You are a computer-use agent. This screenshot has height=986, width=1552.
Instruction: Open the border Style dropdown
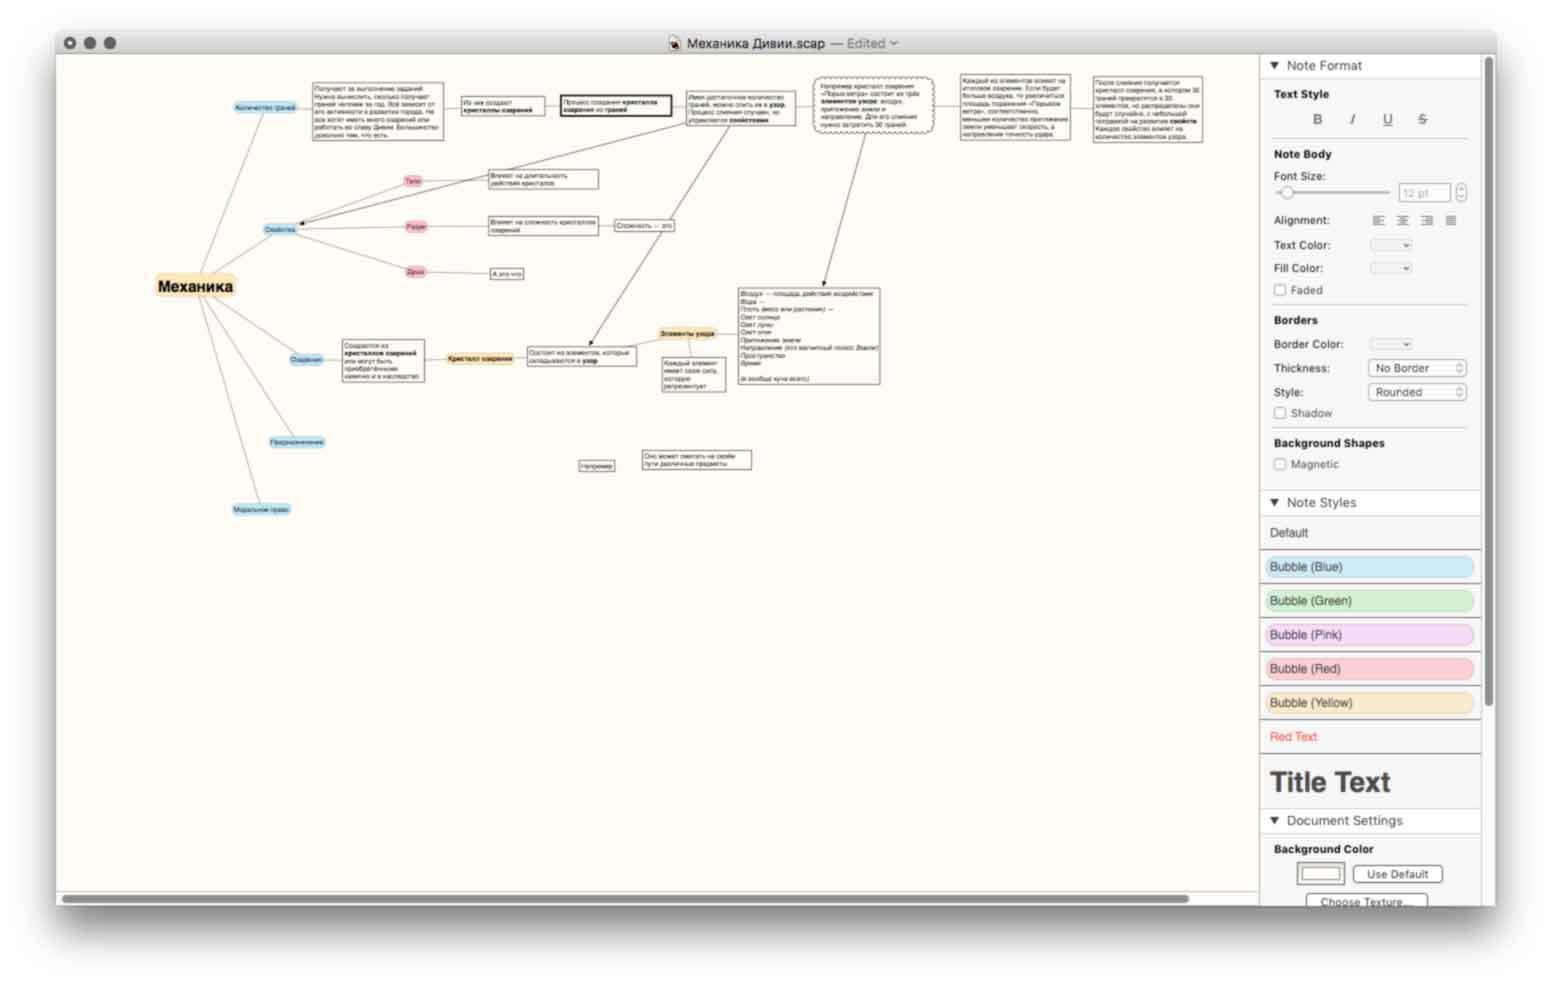pos(1416,392)
